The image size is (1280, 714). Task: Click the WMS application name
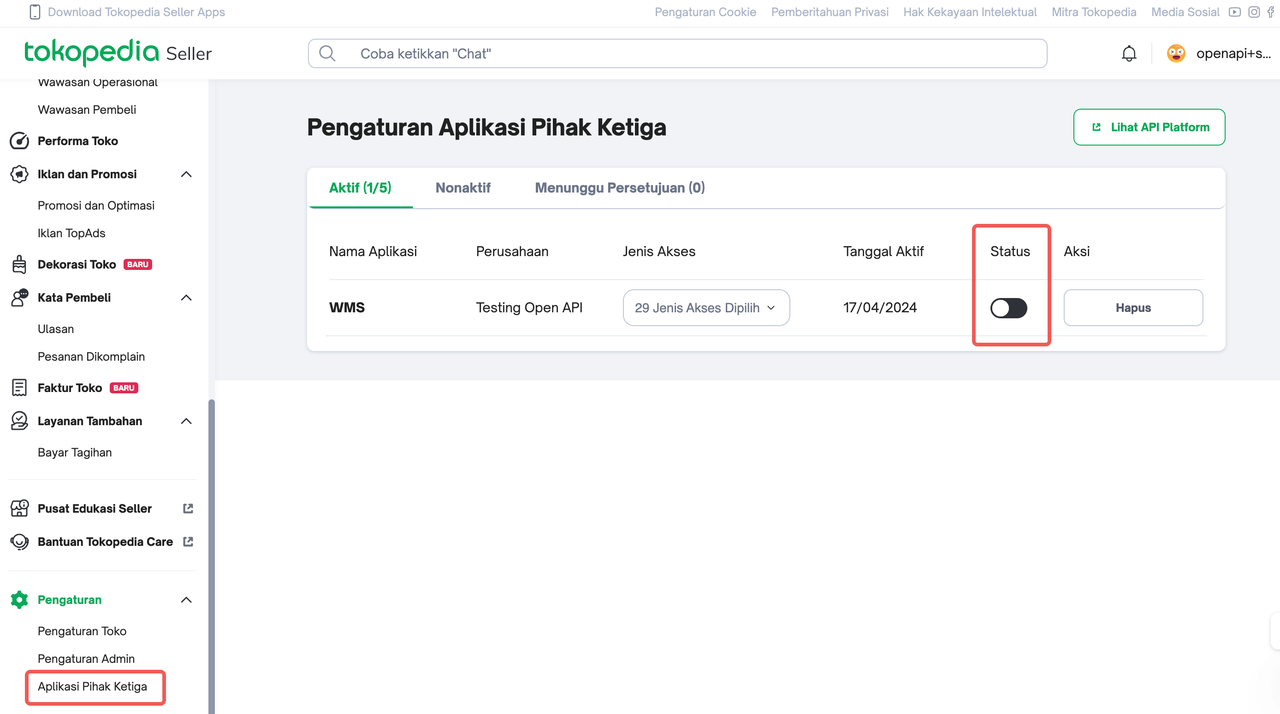pyautogui.click(x=347, y=308)
